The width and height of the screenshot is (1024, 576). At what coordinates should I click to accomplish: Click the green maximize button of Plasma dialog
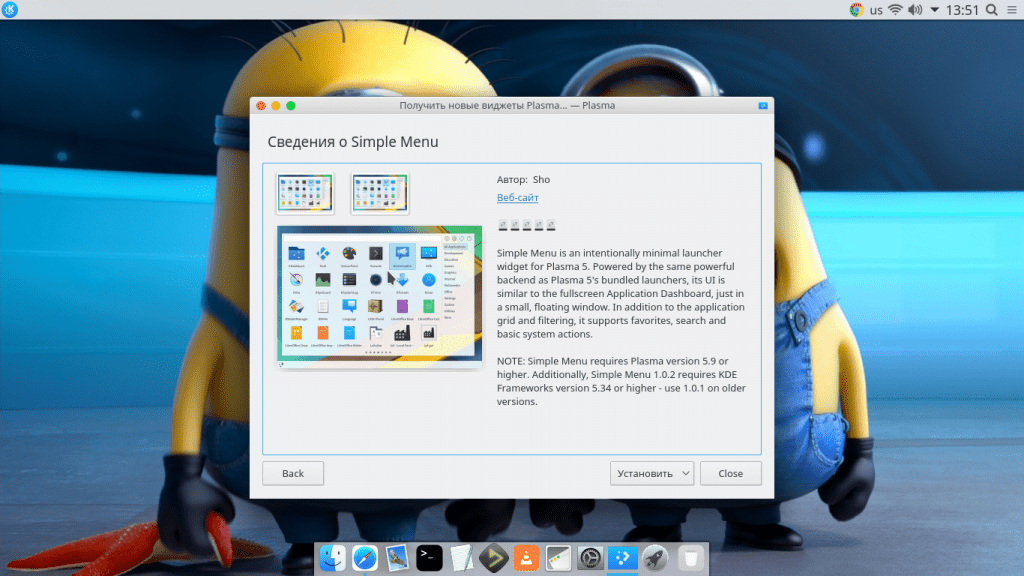291,106
